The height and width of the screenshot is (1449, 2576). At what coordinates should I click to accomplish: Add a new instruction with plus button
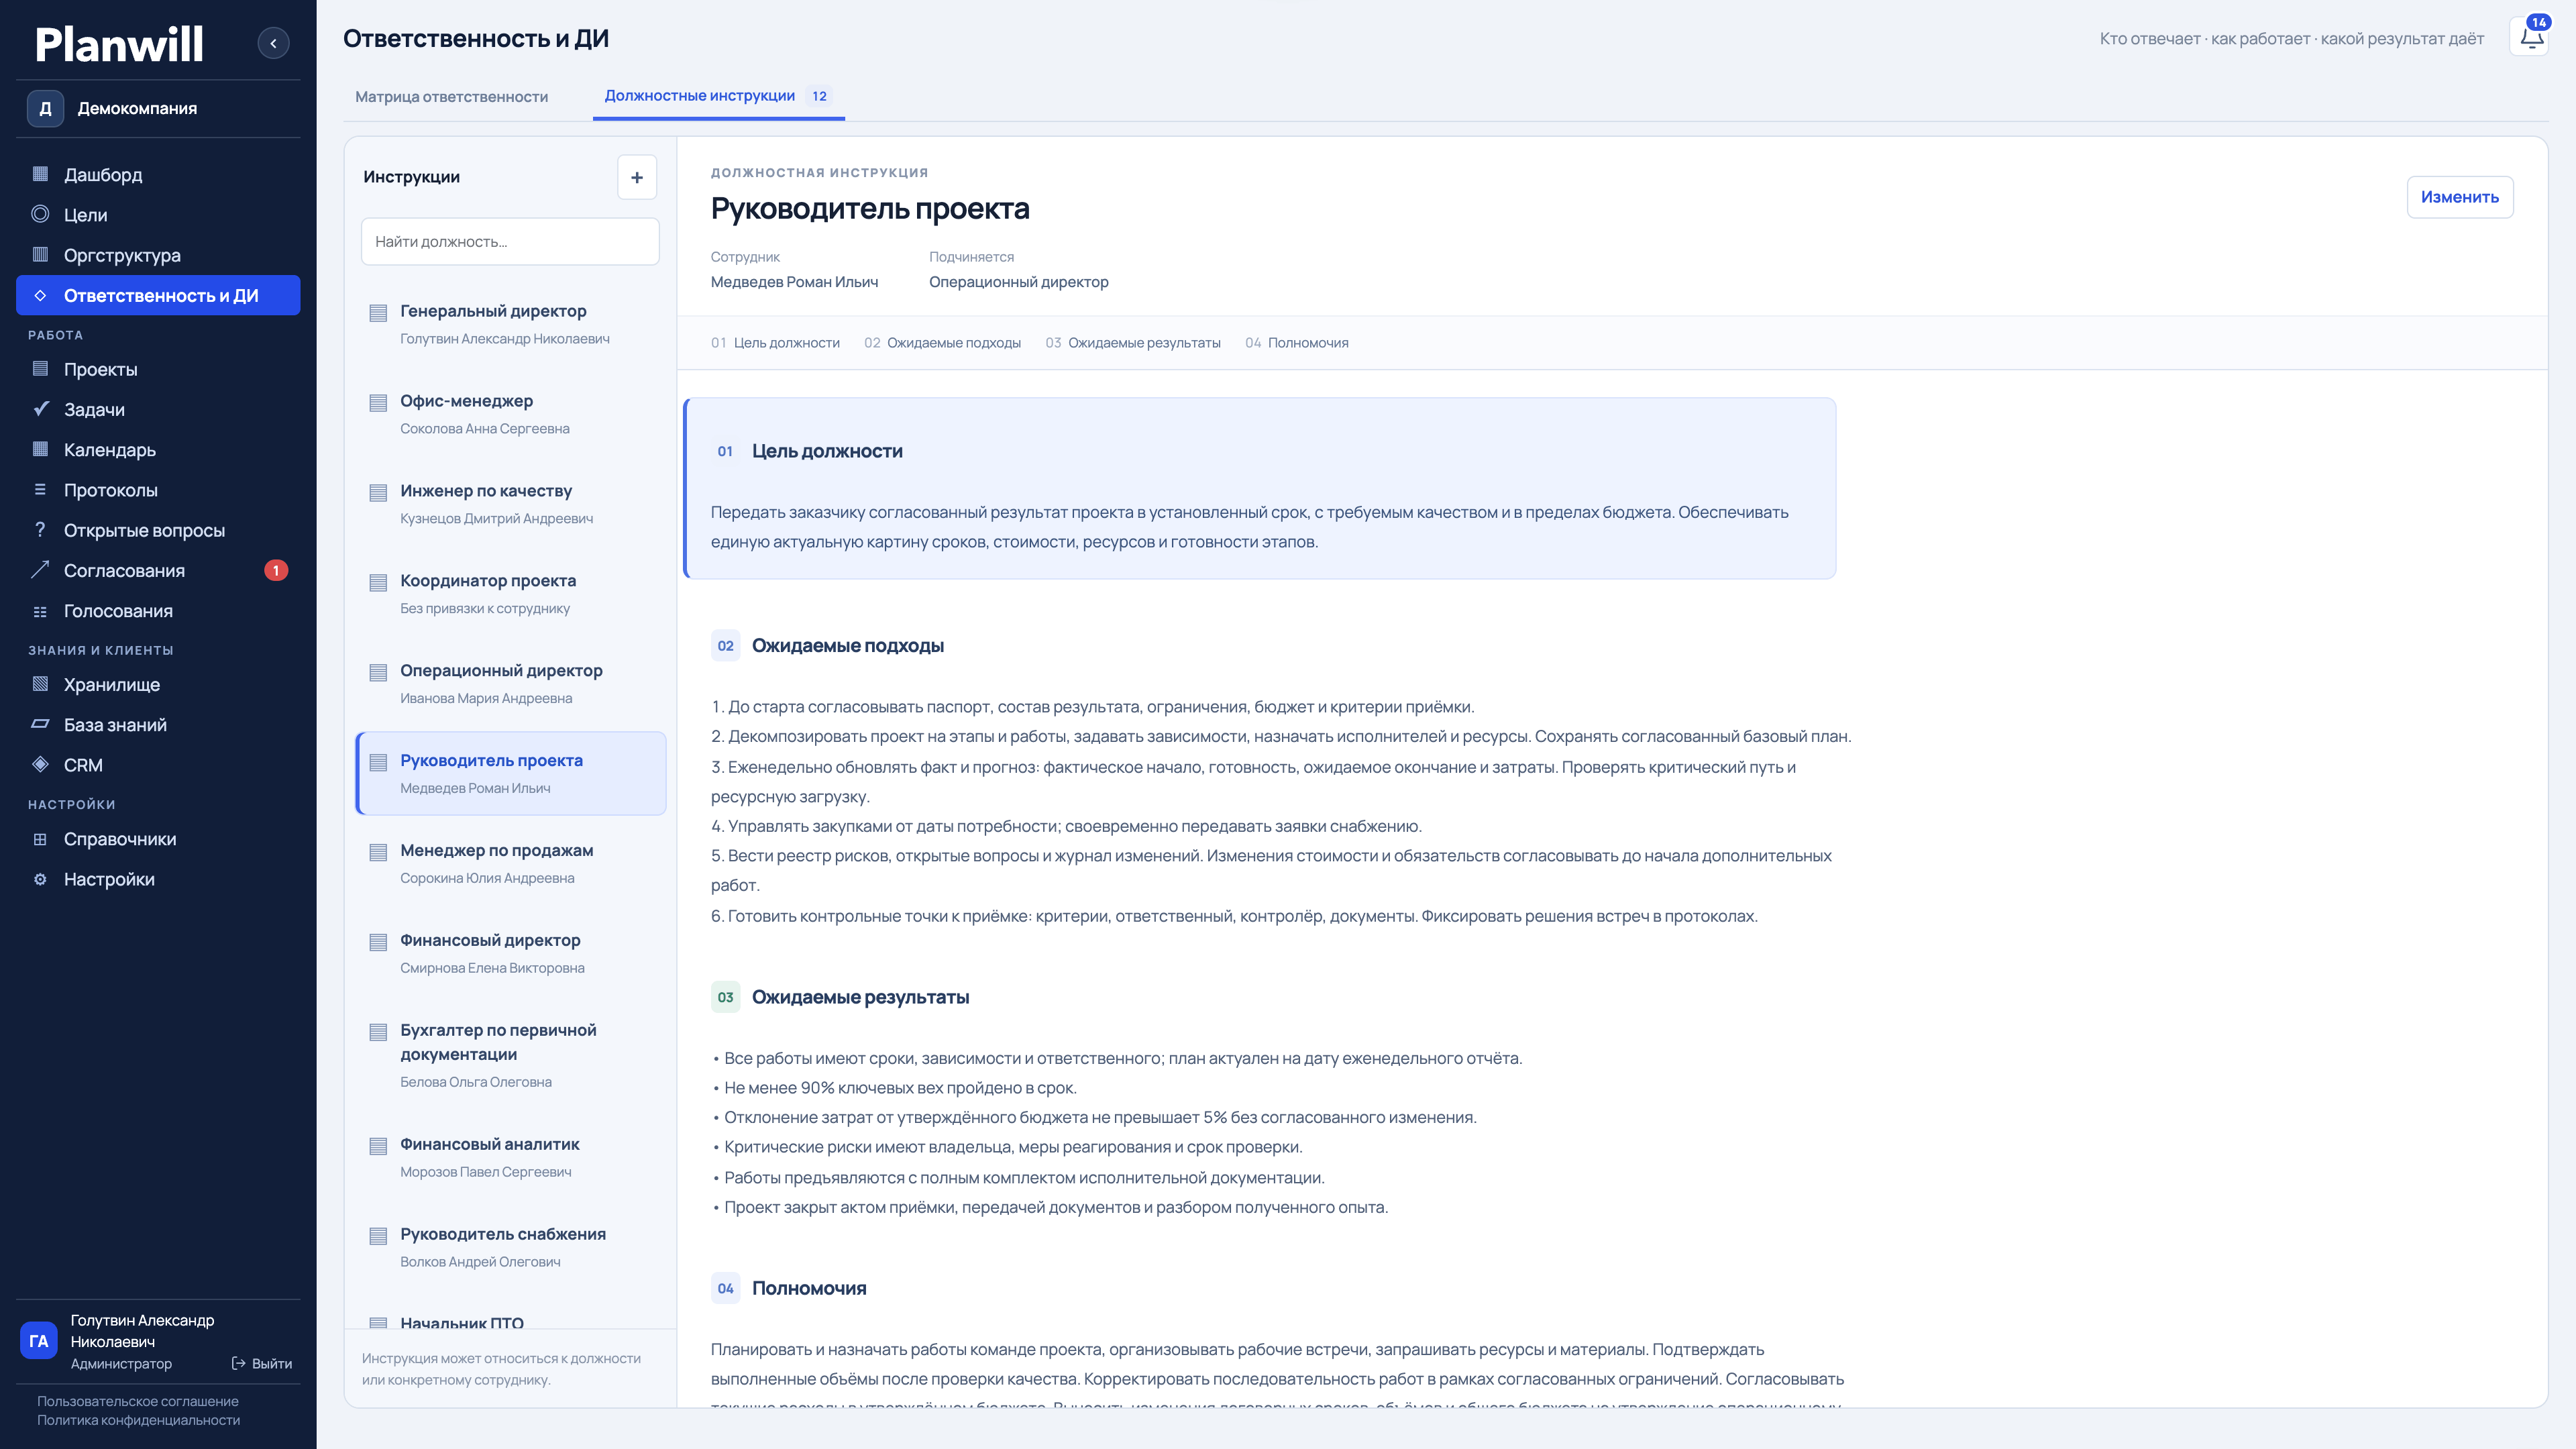(637, 177)
